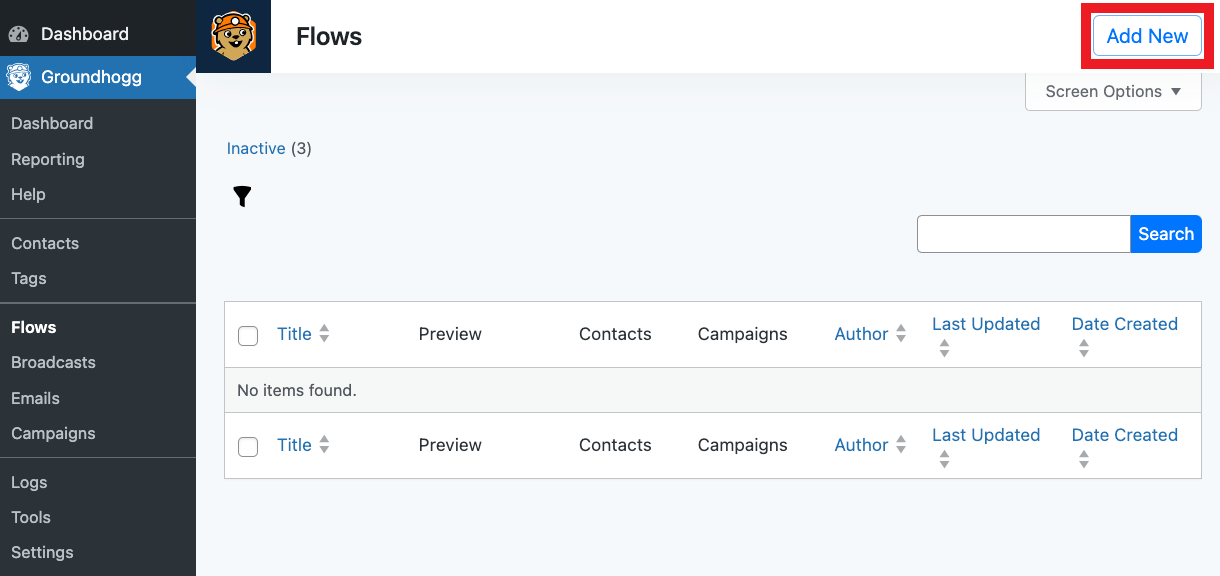
Task: Click the WordPress Dashboard gauge icon
Action: coord(18,34)
